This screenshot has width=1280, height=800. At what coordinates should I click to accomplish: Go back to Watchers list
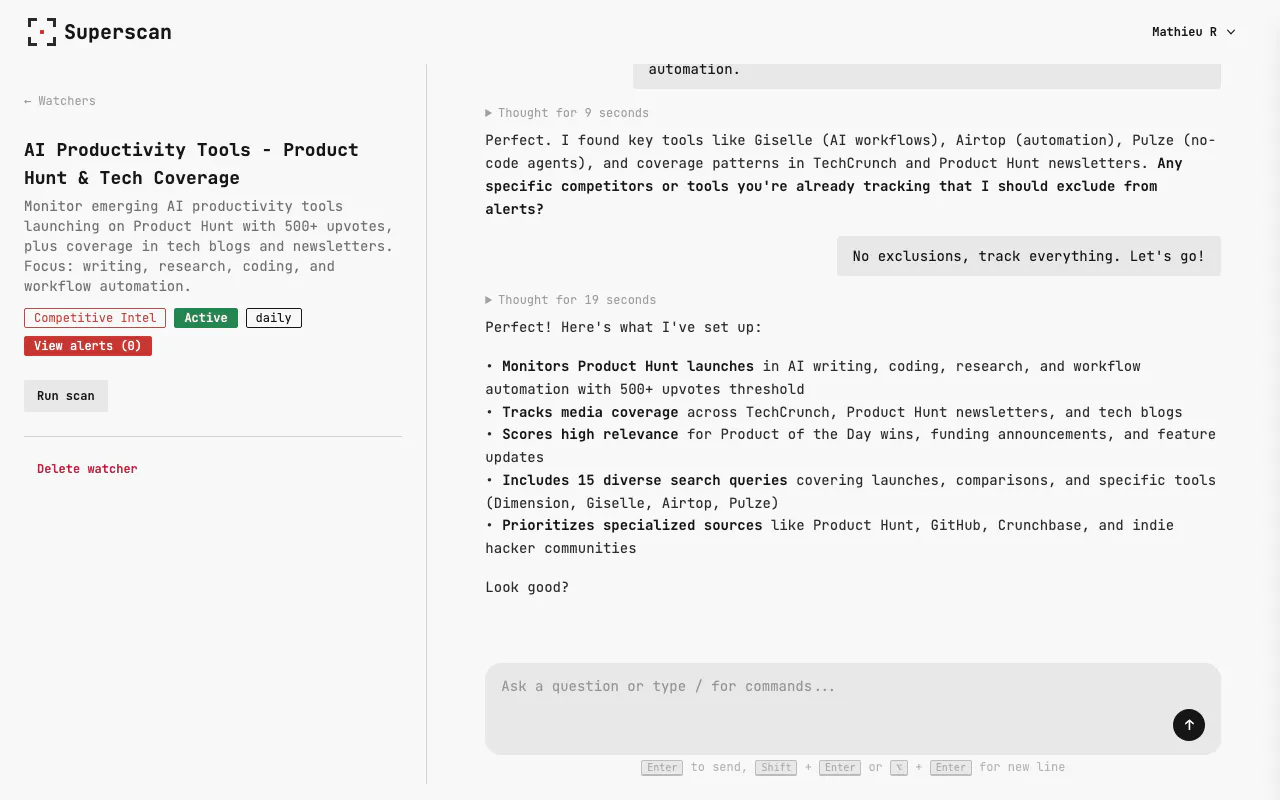pyautogui.click(x=60, y=101)
